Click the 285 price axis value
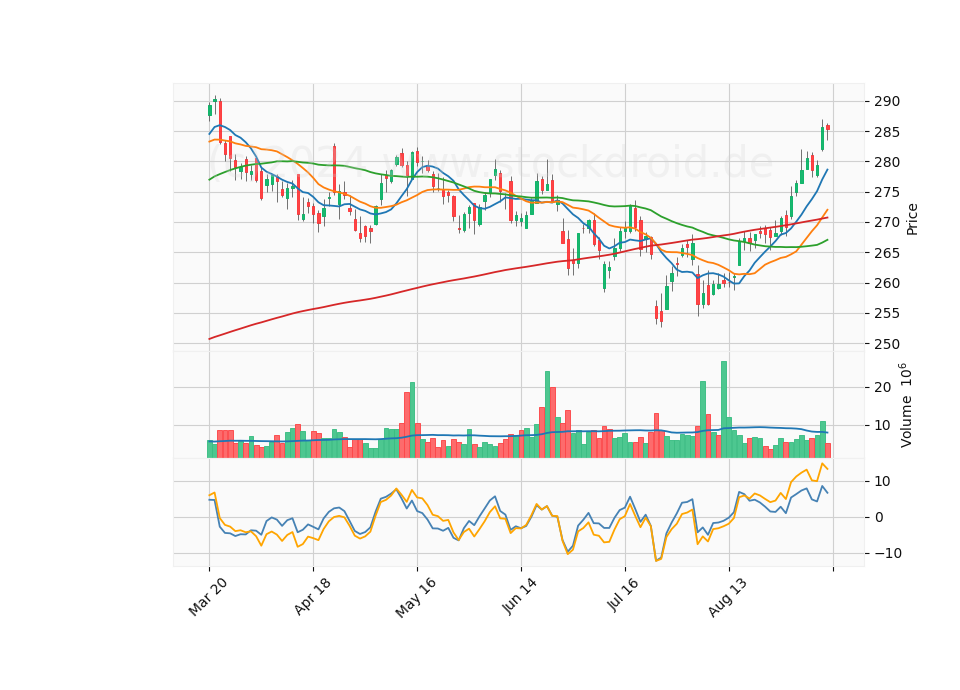The width and height of the screenshot is (960, 690). click(887, 132)
